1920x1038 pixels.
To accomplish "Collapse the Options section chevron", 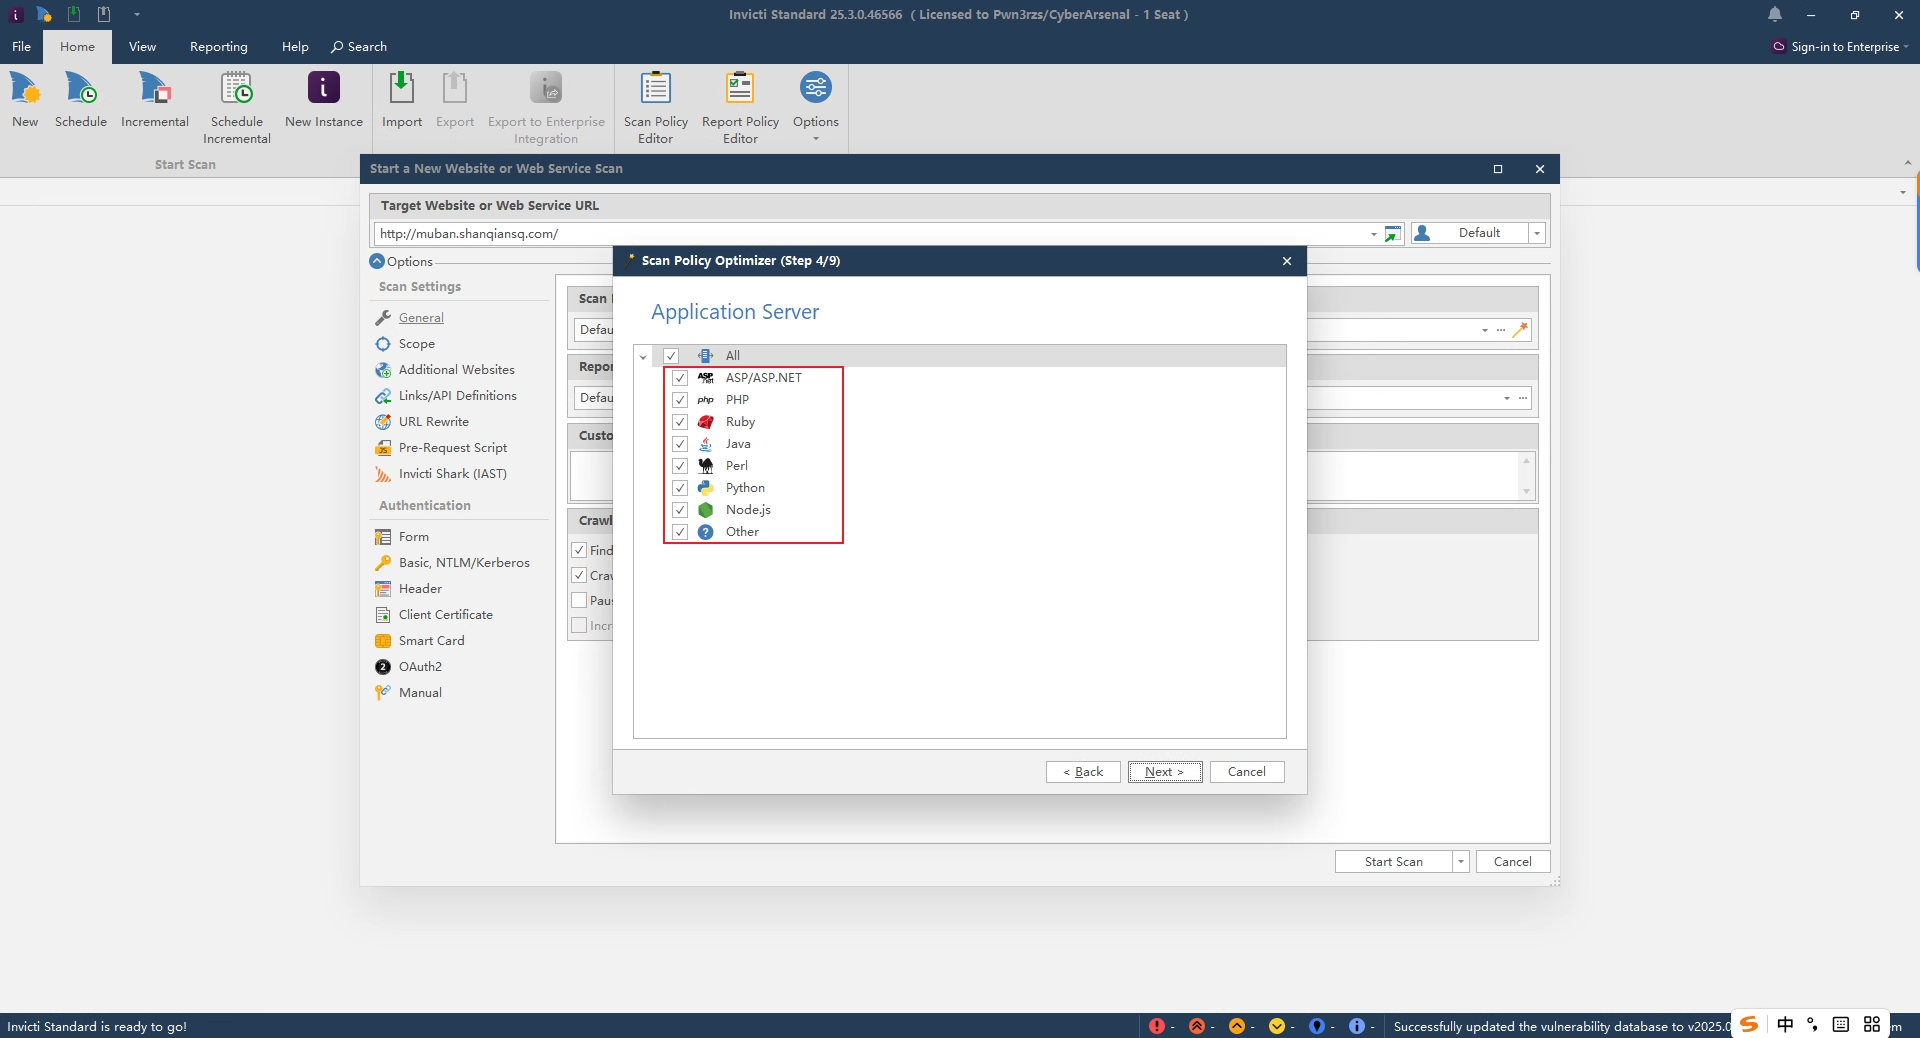I will coord(377,262).
